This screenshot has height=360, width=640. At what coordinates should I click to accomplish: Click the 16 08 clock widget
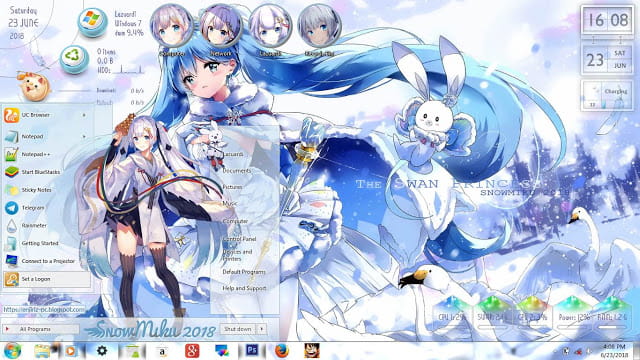tap(607, 20)
